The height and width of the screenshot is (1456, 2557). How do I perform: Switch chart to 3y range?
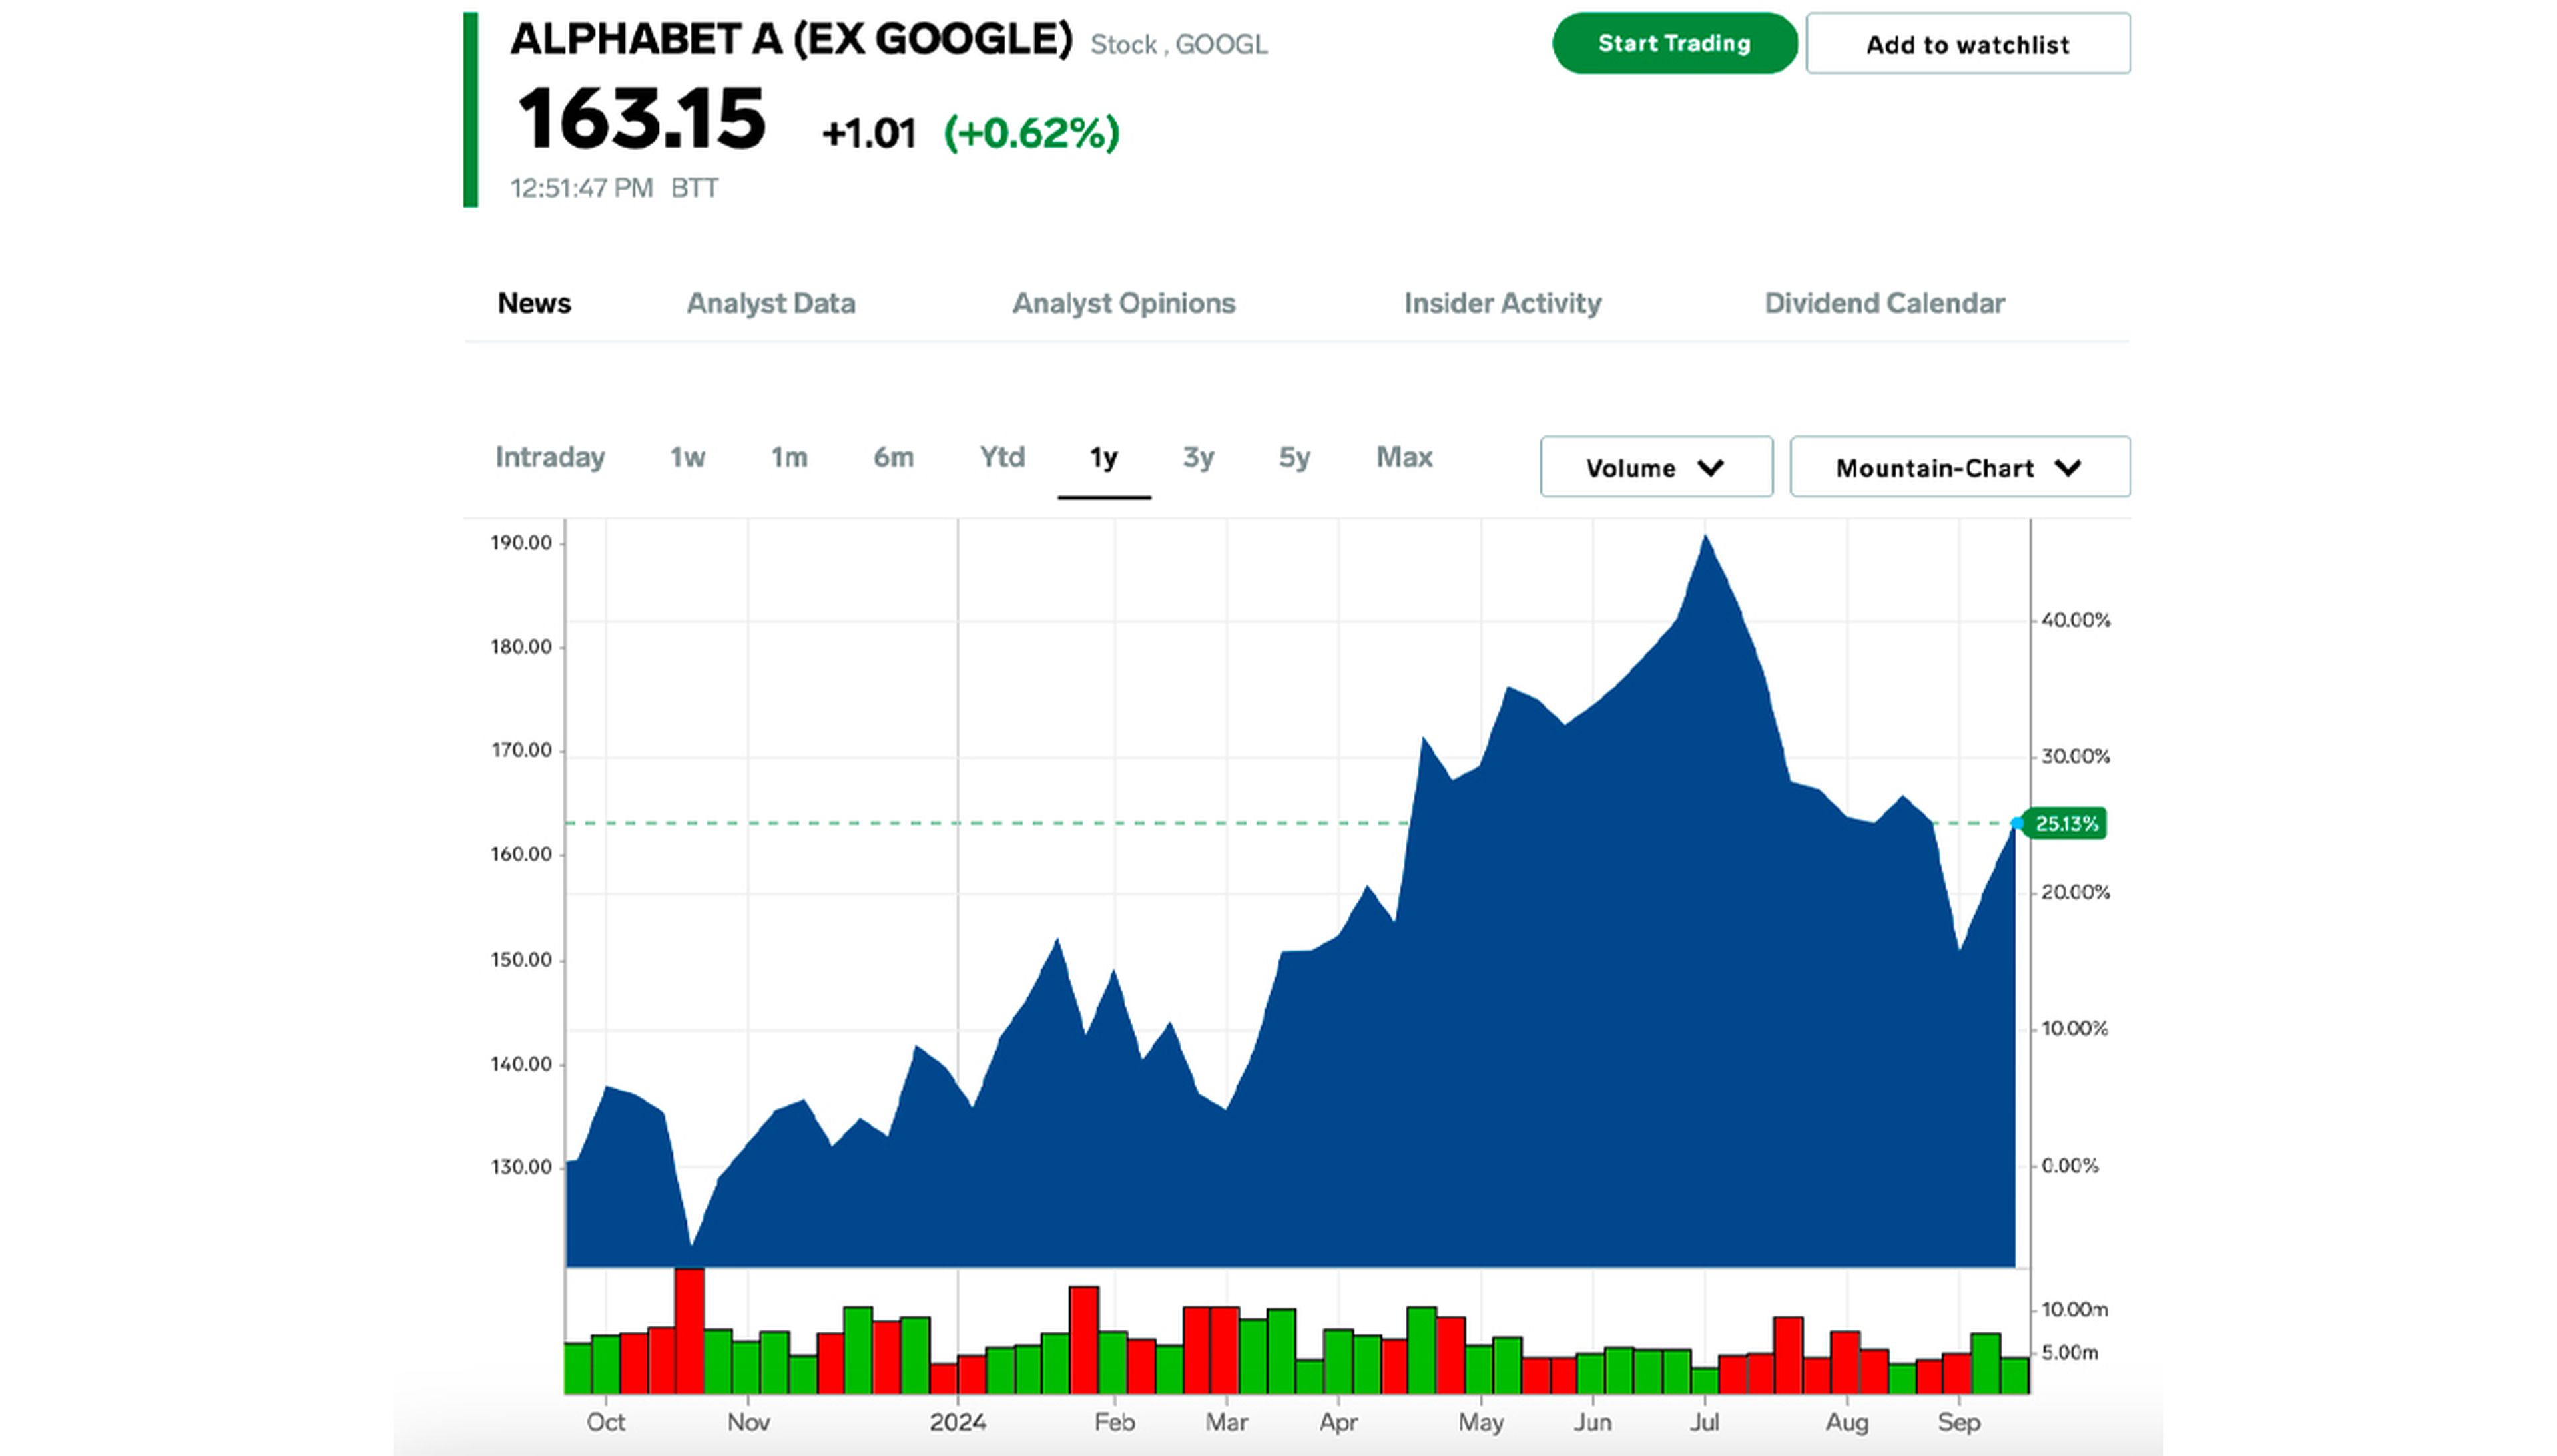1198,457
